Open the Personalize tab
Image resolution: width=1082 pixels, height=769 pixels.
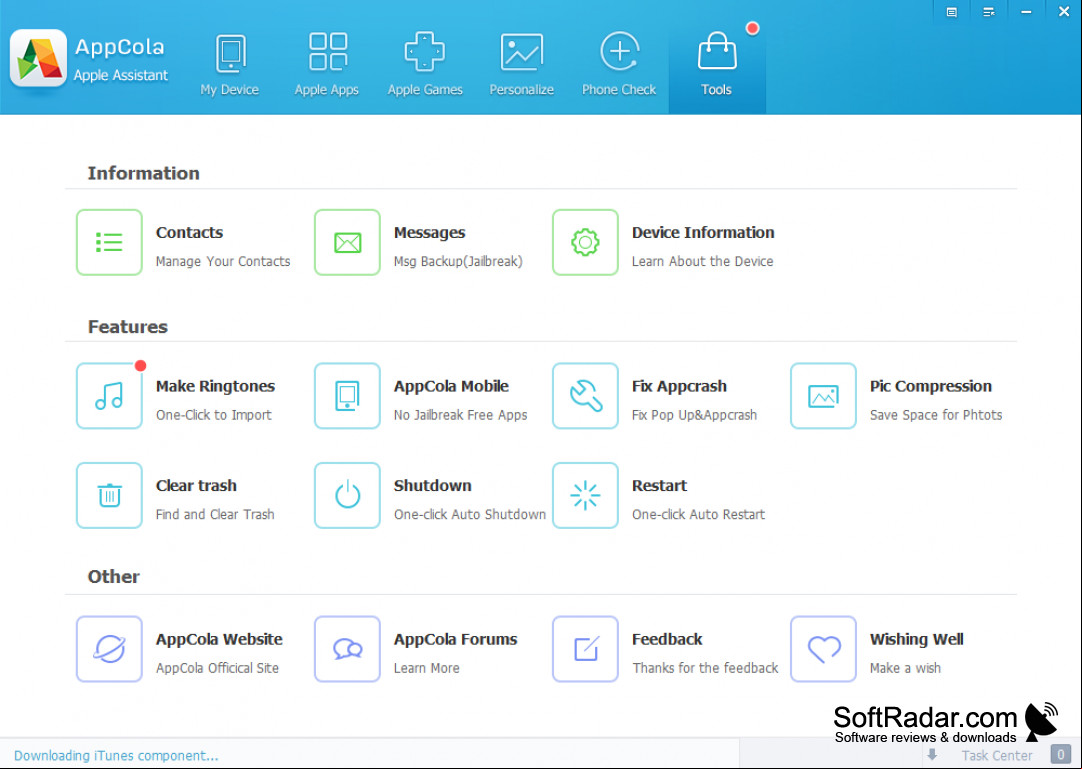click(522, 64)
